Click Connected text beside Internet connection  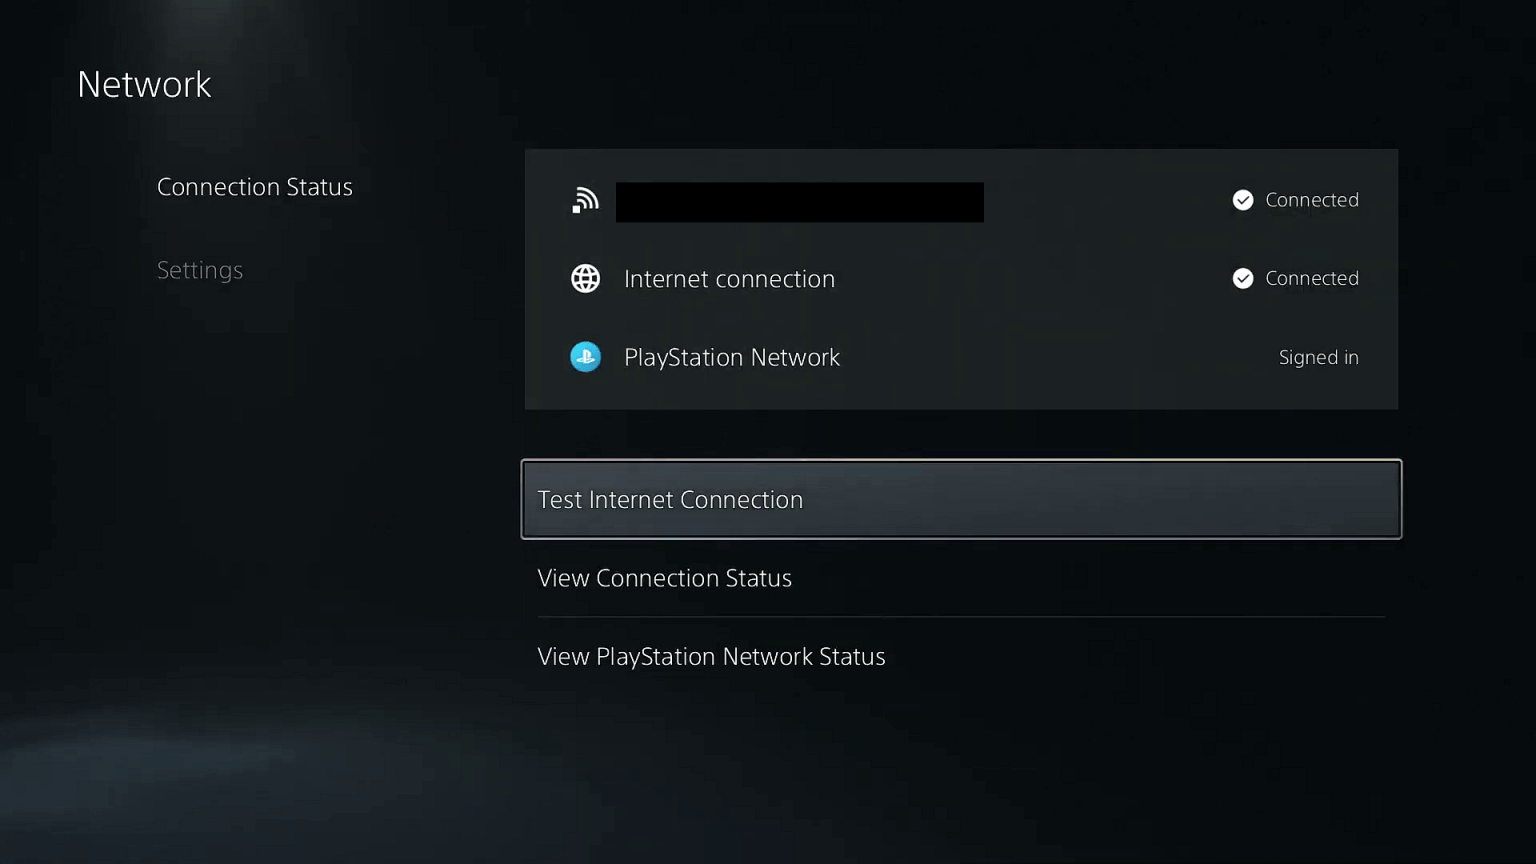[1311, 278]
